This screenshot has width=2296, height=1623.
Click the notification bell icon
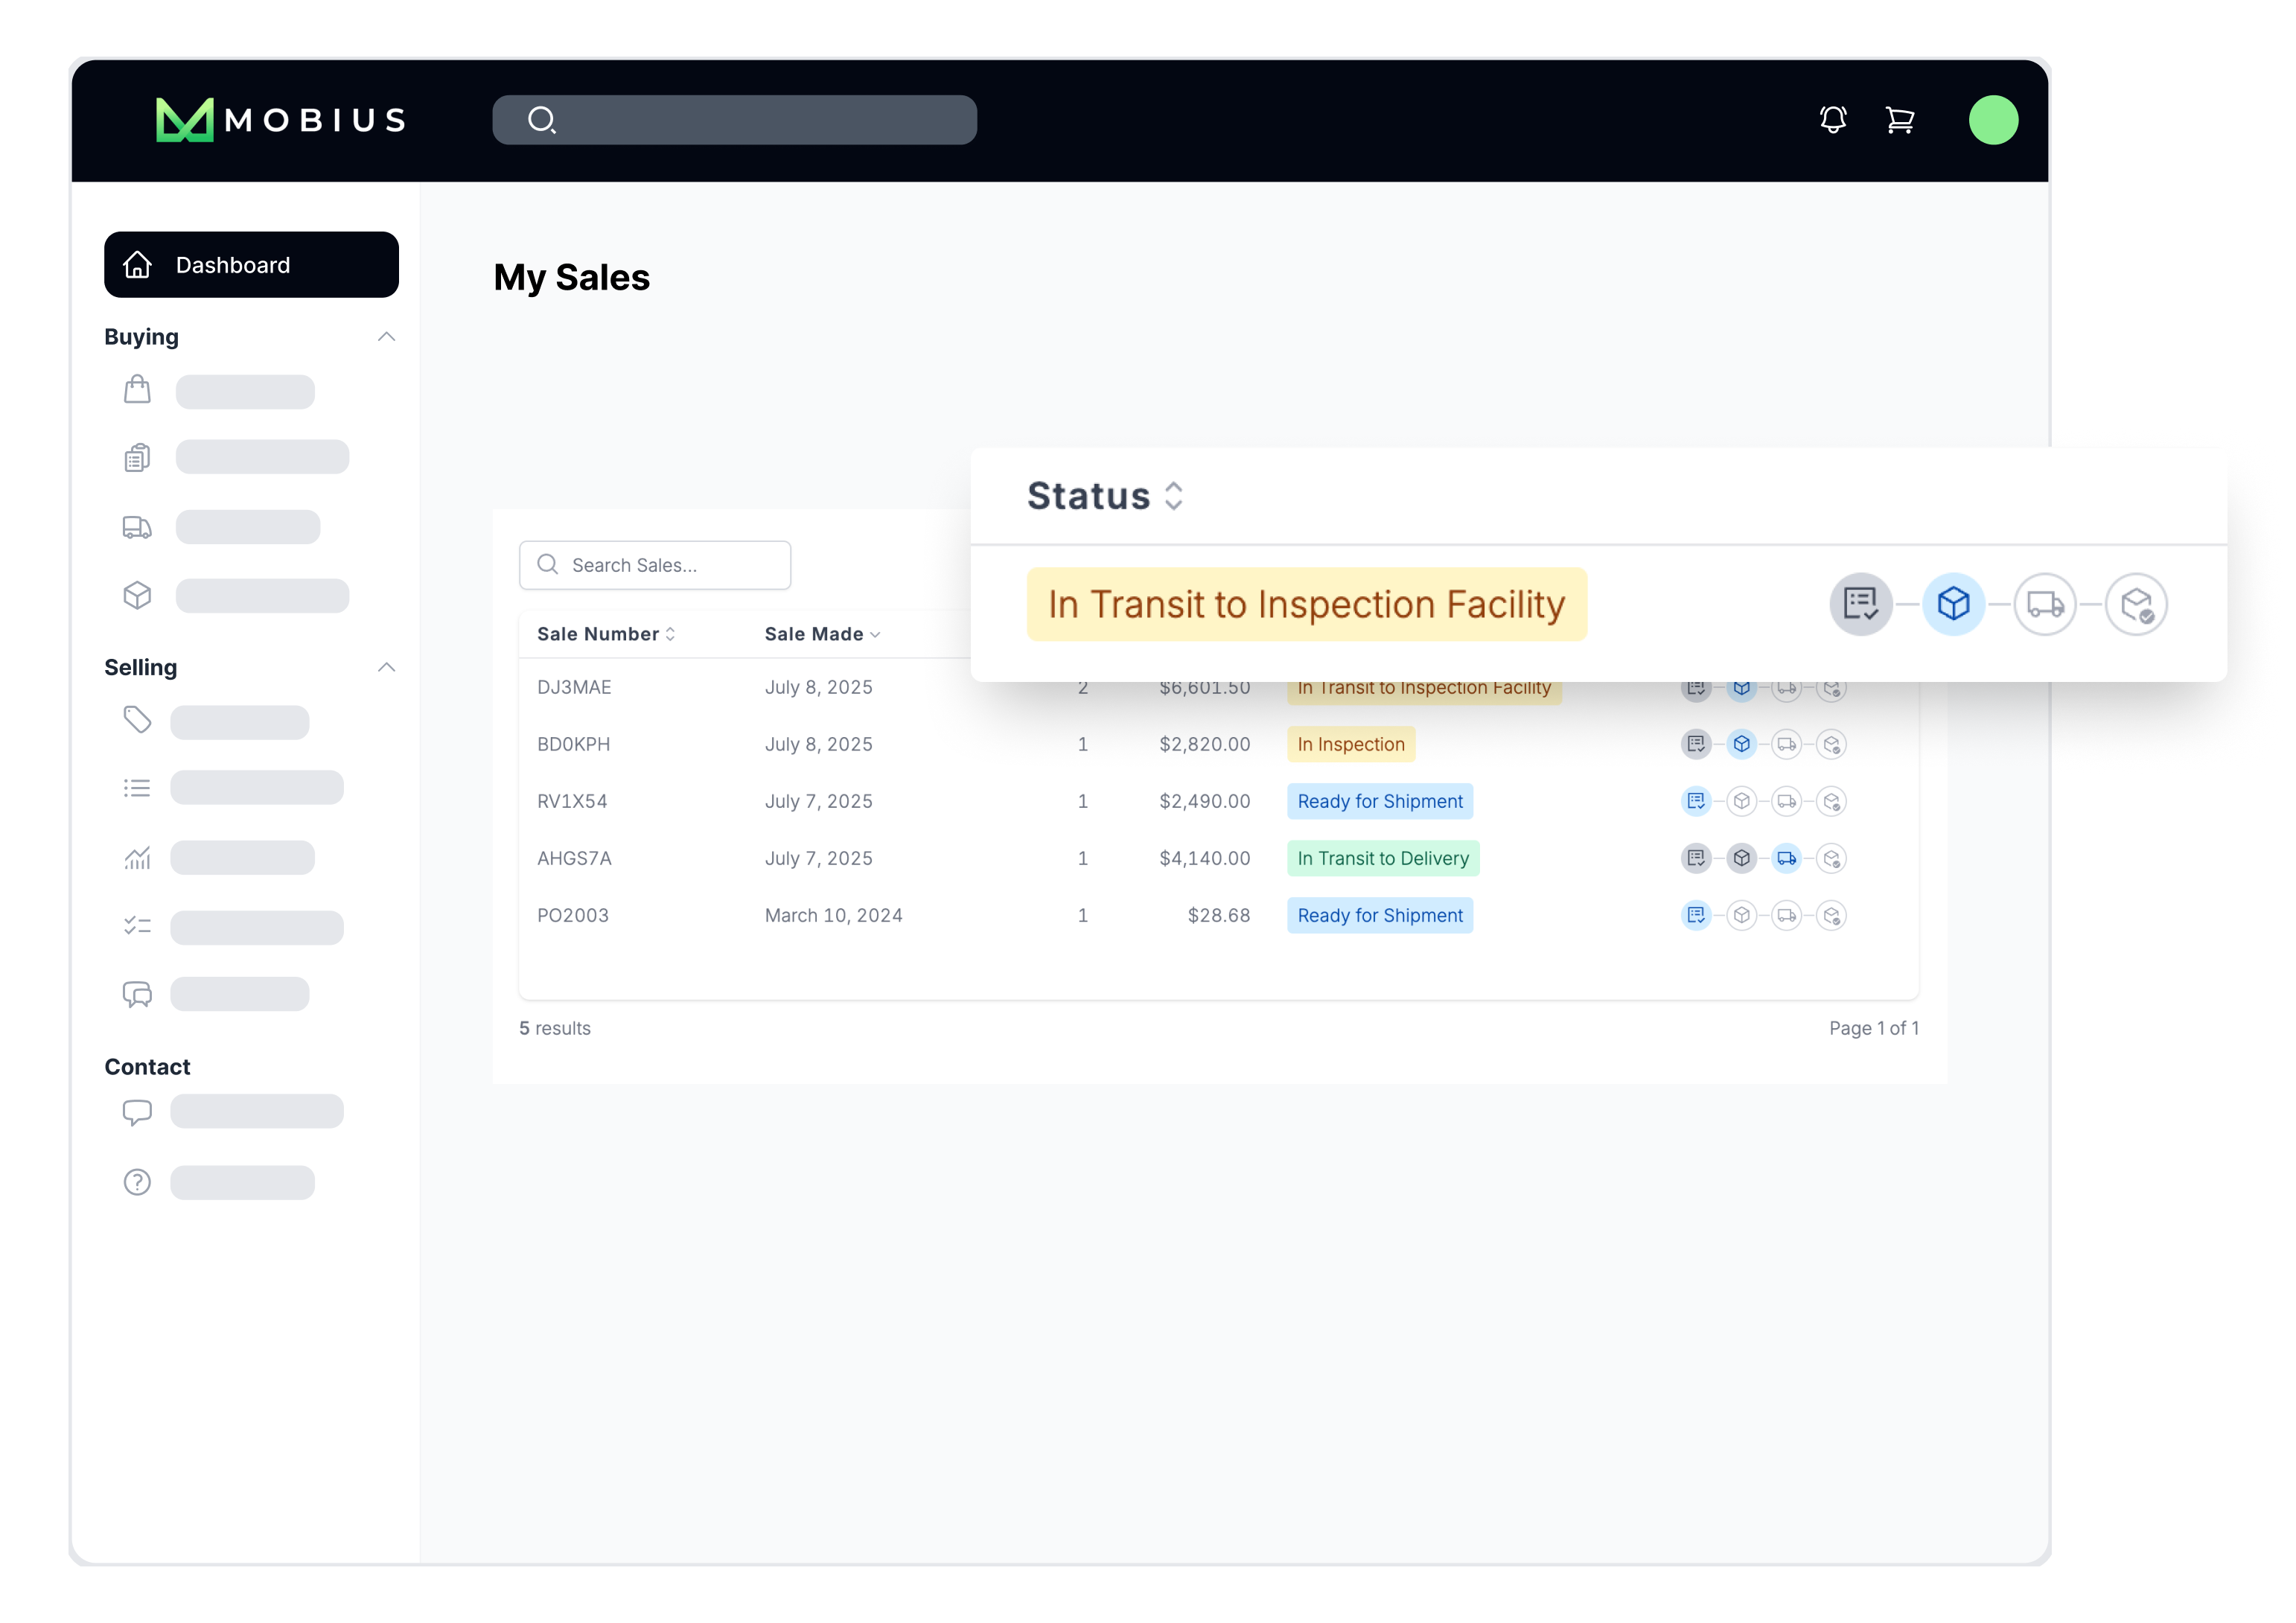tap(1832, 120)
